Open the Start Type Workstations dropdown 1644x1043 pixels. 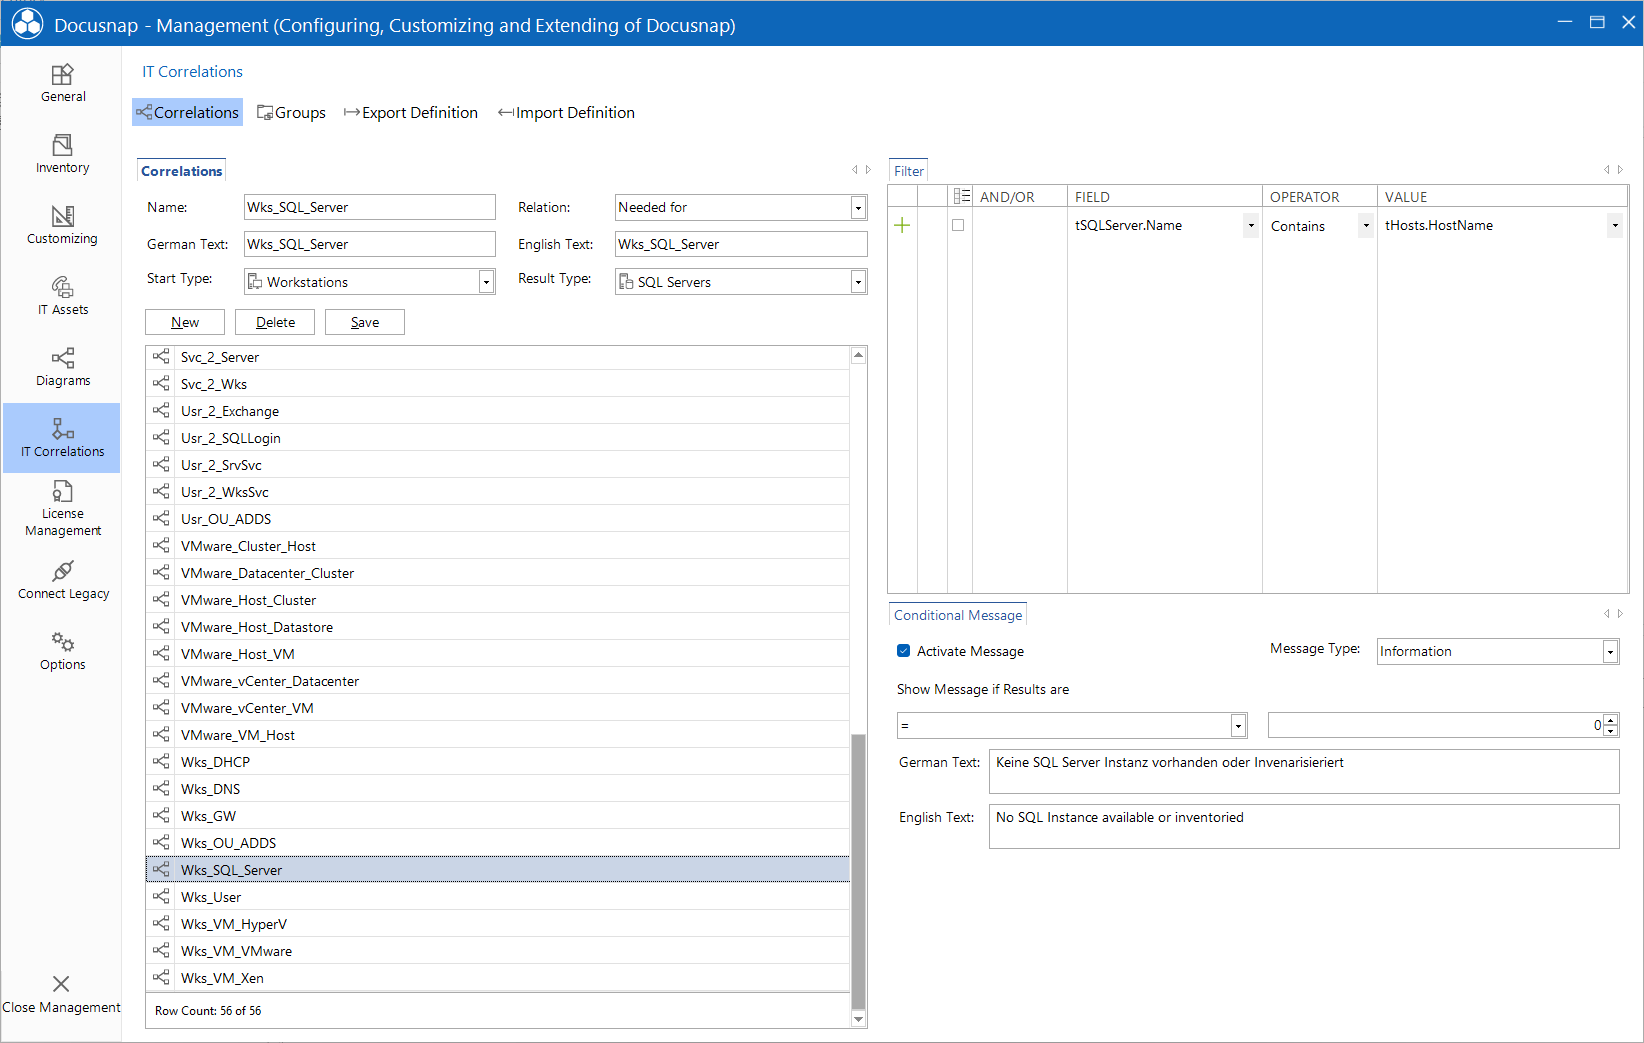[x=486, y=282]
